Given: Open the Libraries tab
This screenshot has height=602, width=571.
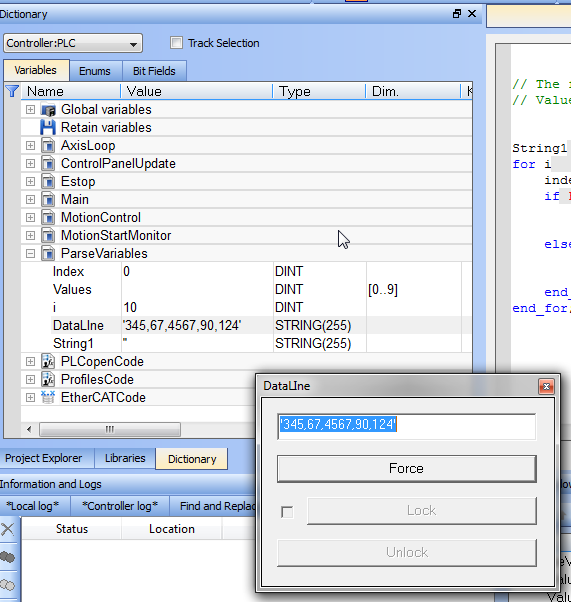Looking at the screenshot, I should (x=125, y=458).
